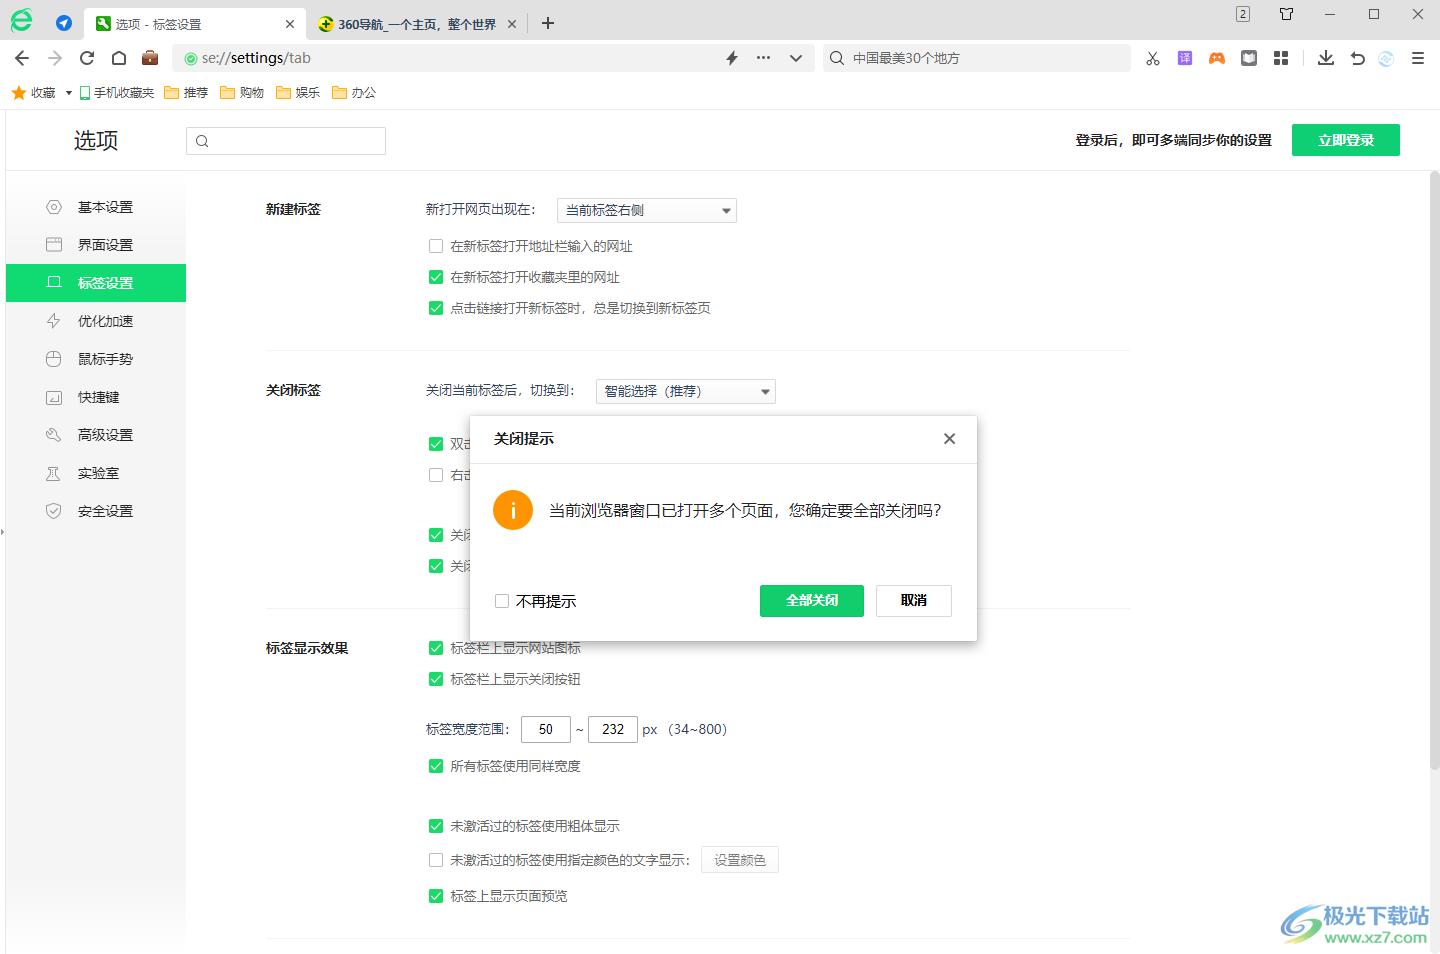Expand 新打开网页出现在 dropdown
This screenshot has height=954, width=1440.
tap(647, 210)
